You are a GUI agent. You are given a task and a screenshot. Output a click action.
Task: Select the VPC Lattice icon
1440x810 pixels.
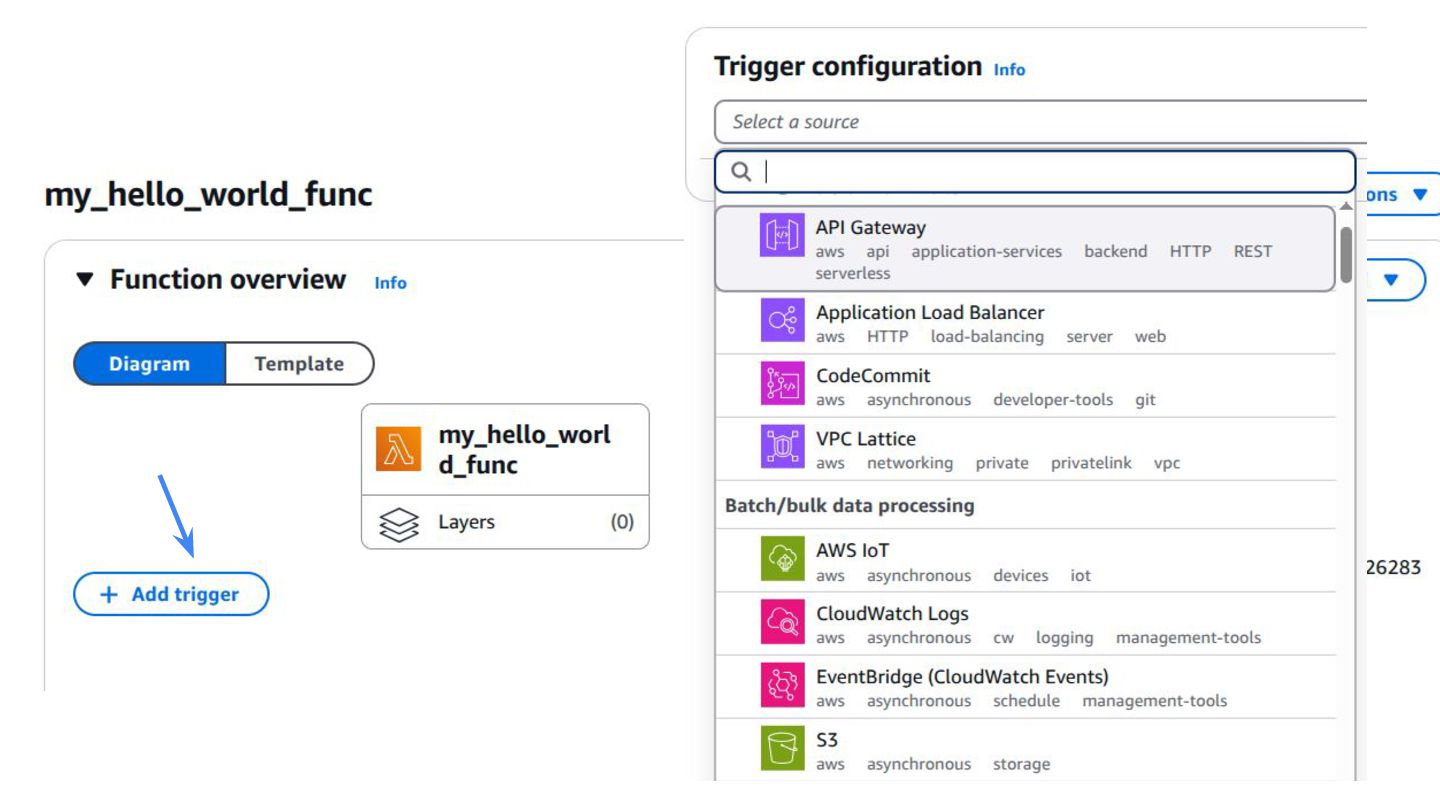(782, 447)
